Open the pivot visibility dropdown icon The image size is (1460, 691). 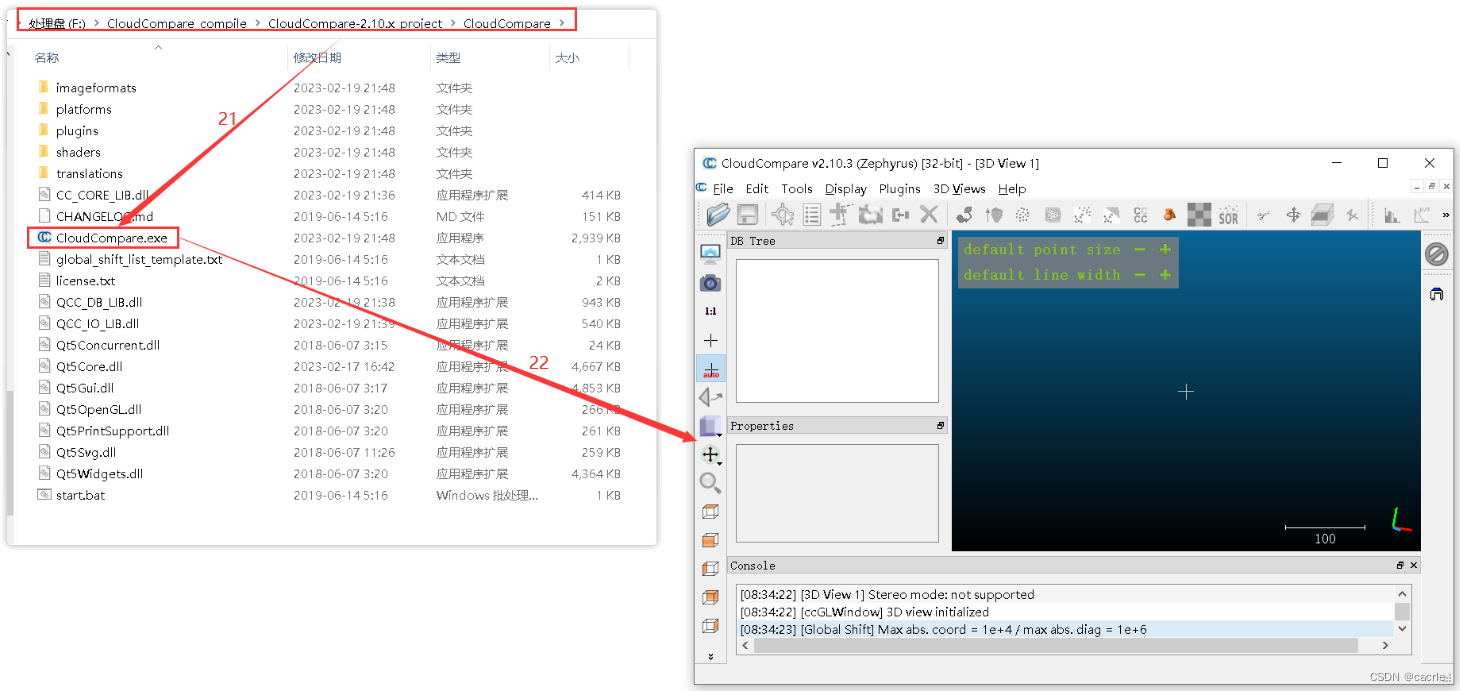point(710,455)
